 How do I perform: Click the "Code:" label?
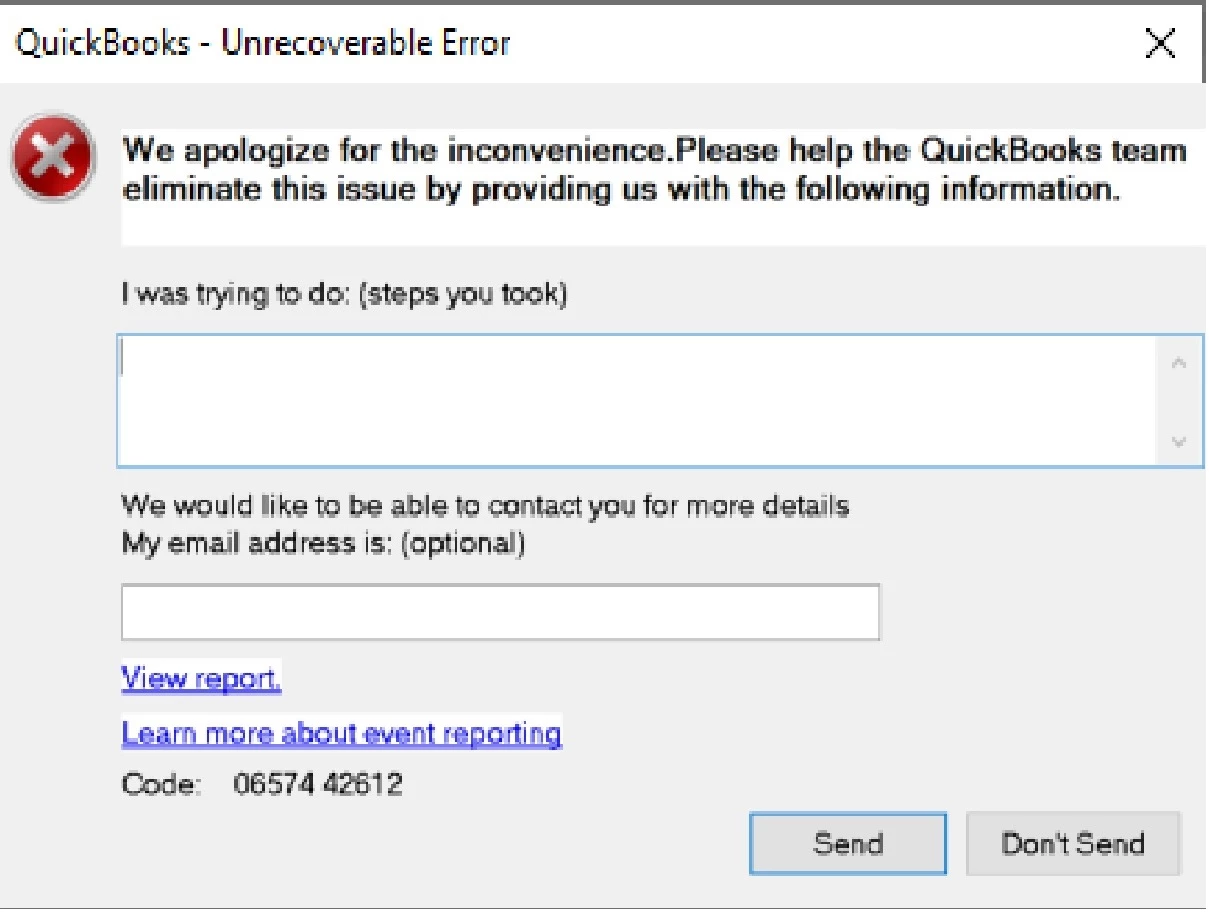[161, 784]
